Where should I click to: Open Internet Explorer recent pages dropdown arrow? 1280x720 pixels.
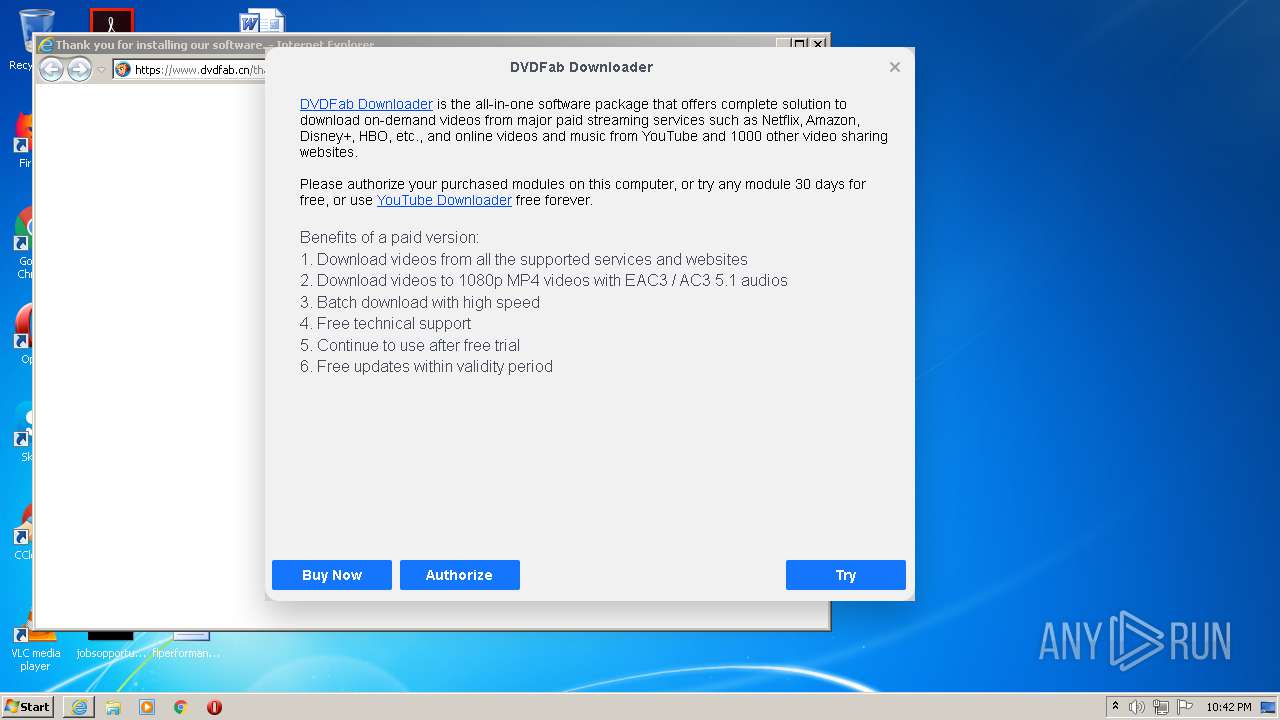(x=101, y=70)
